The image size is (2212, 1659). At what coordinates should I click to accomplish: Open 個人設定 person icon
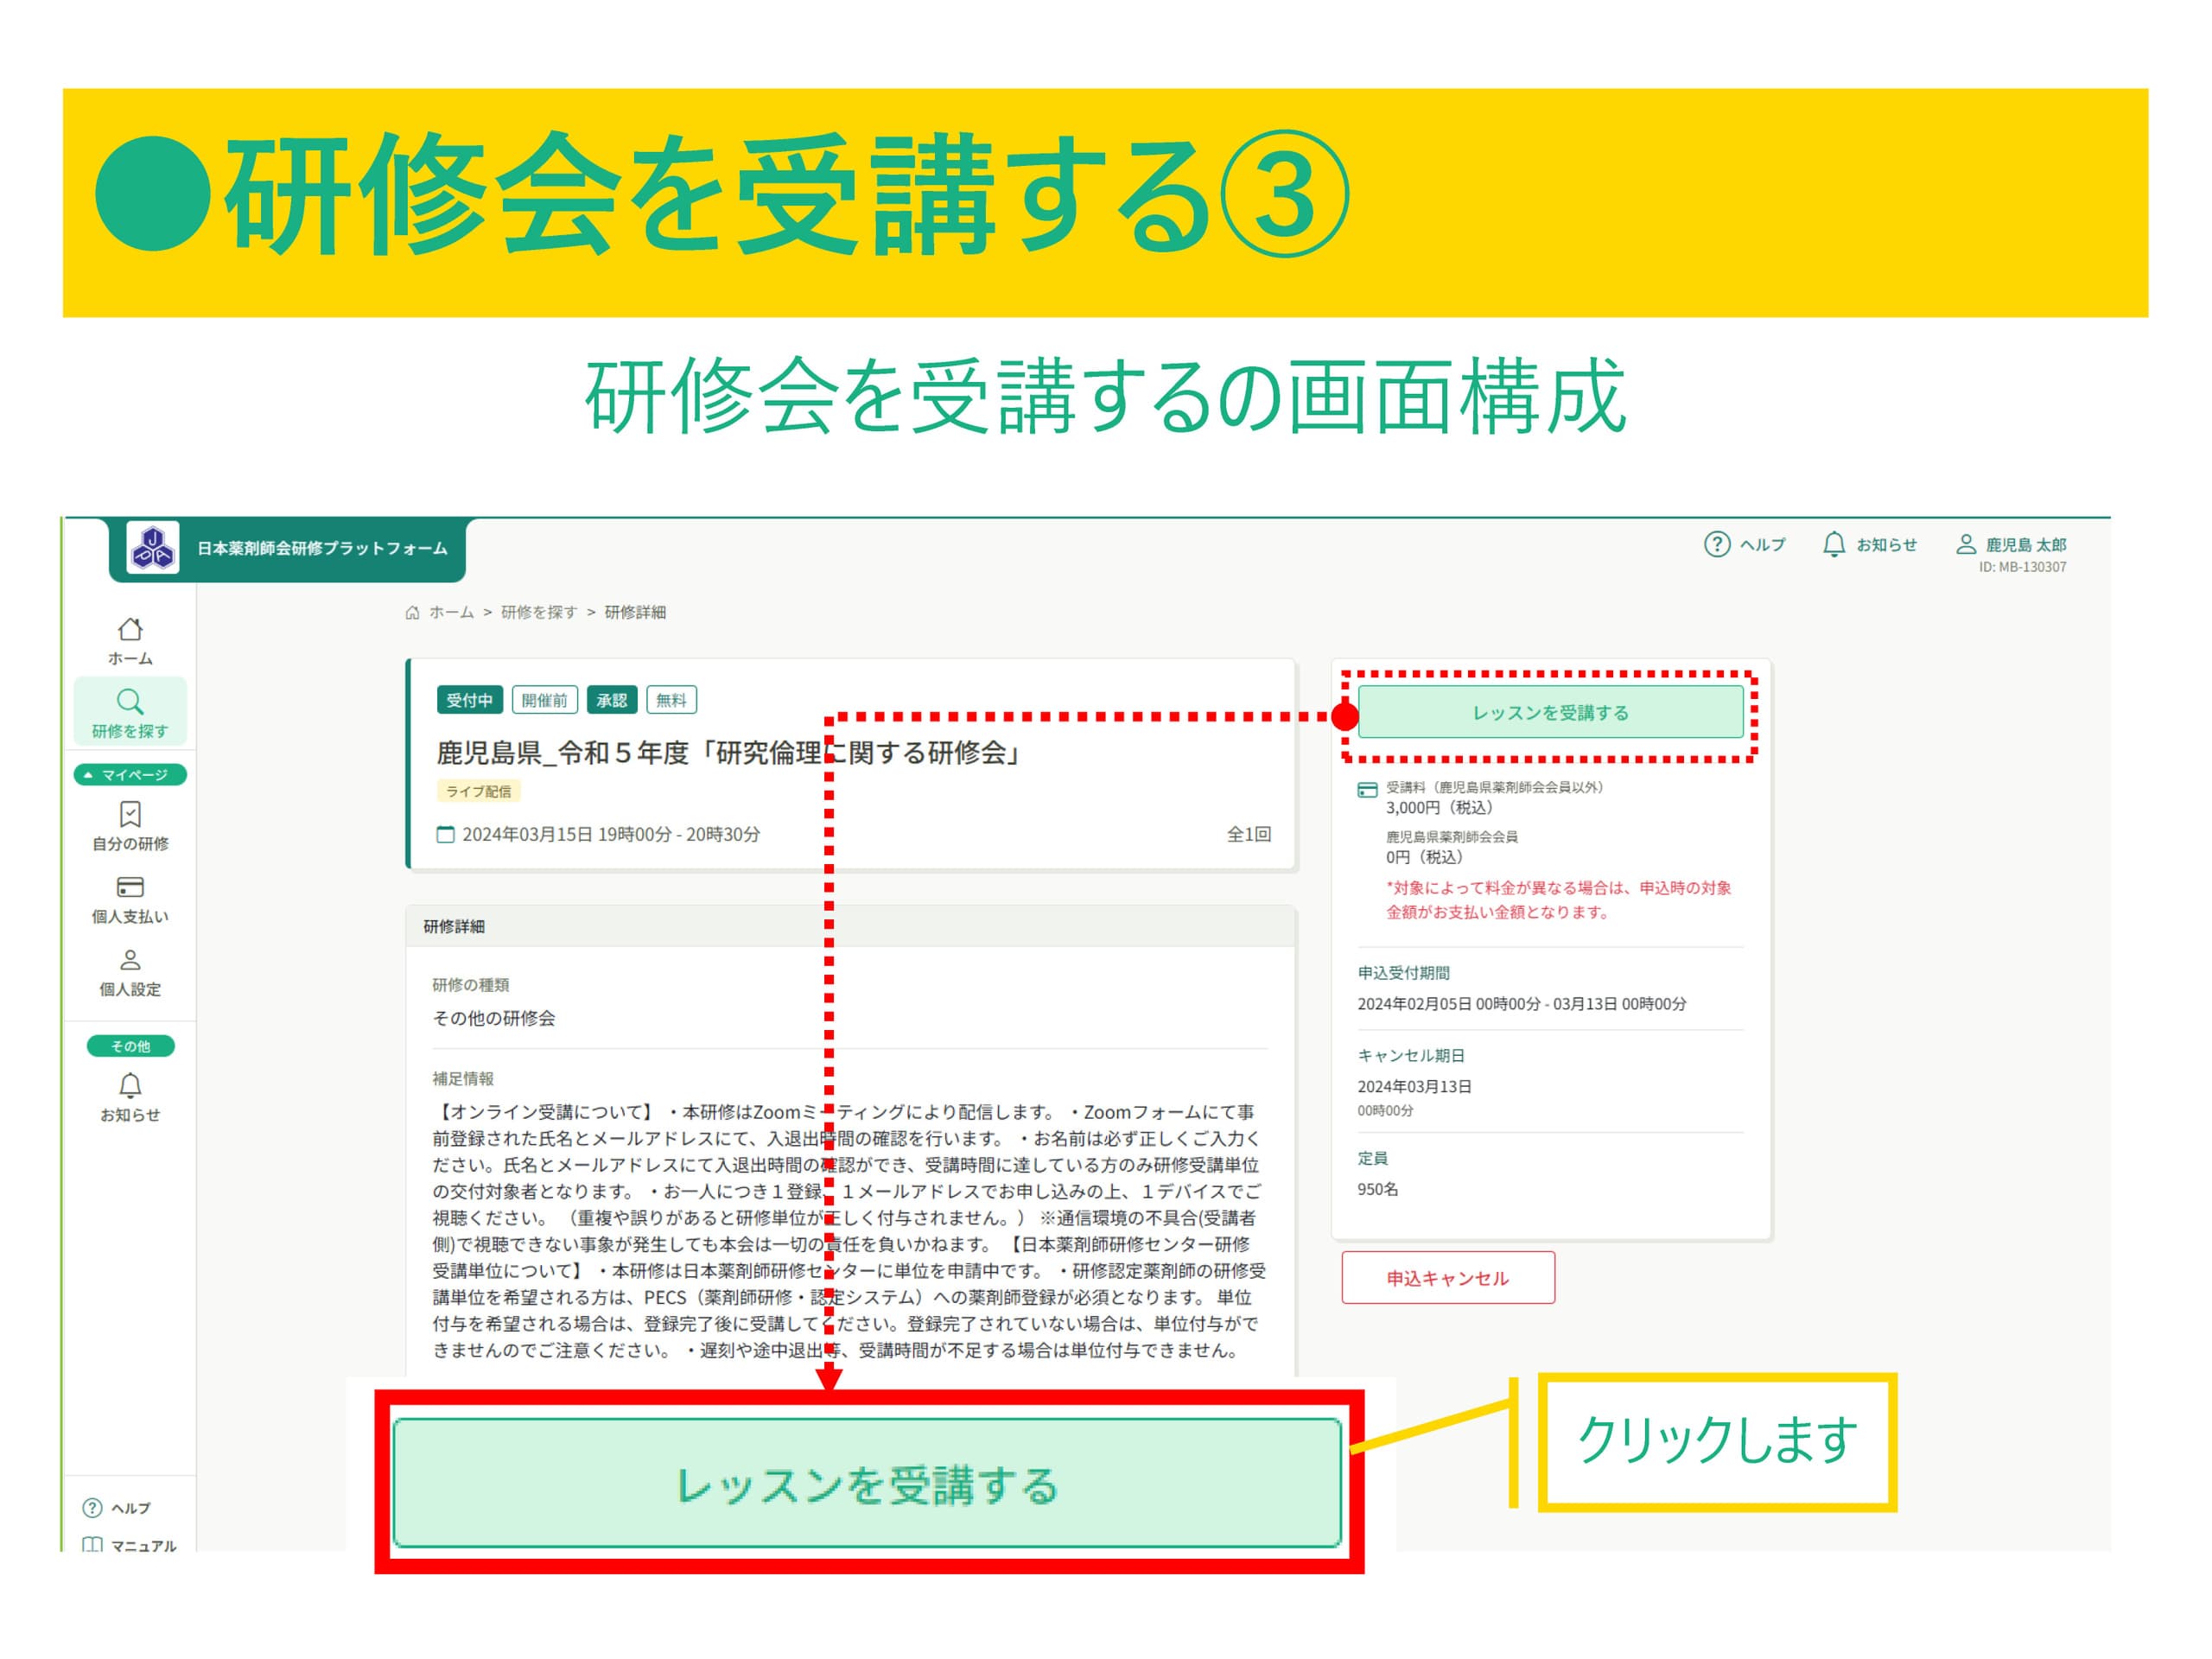(130, 960)
